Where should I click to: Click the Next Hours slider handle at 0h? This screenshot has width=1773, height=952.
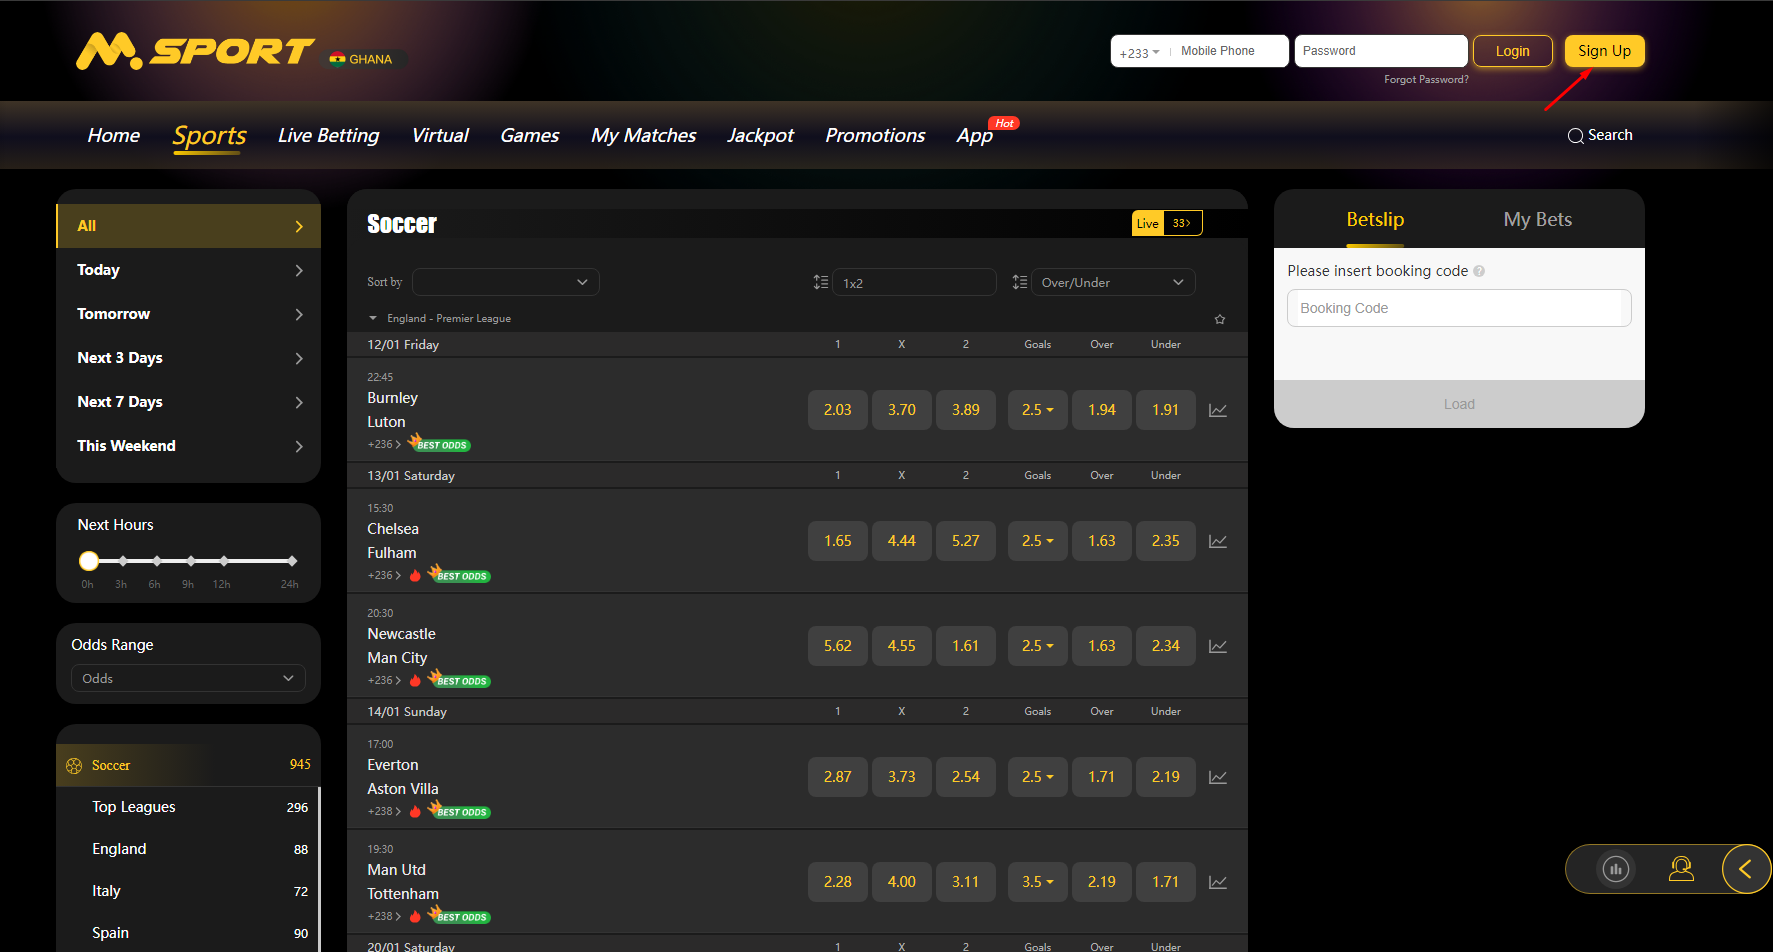click(x=89, y=561)
